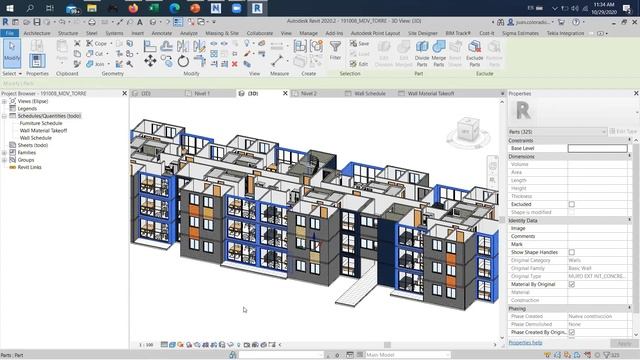Close the active {3D} view tab

(285, 93)
